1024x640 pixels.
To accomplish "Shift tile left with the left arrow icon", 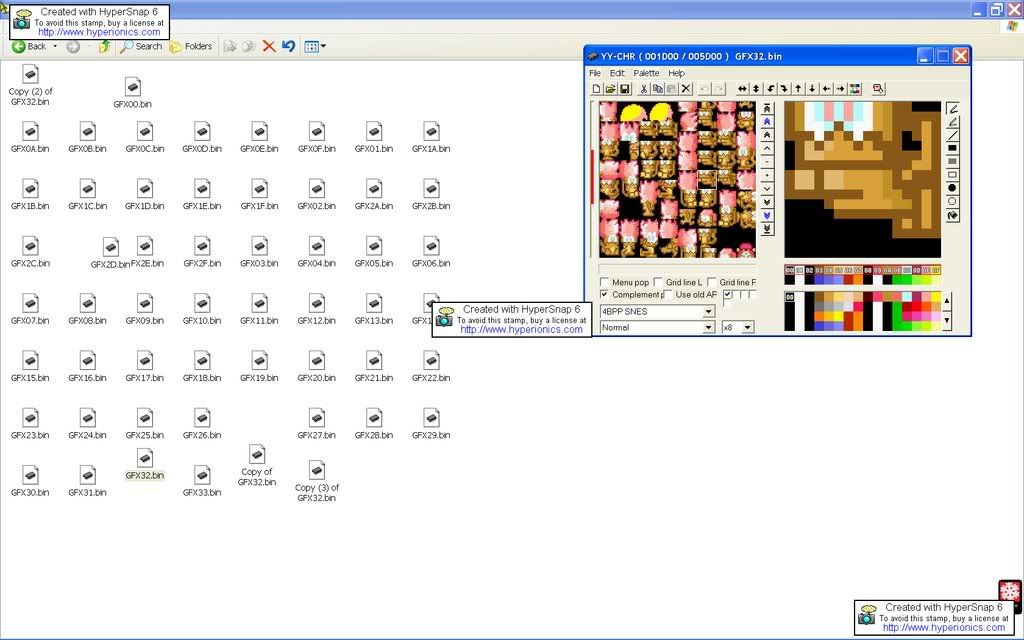I will coord(826,89).
